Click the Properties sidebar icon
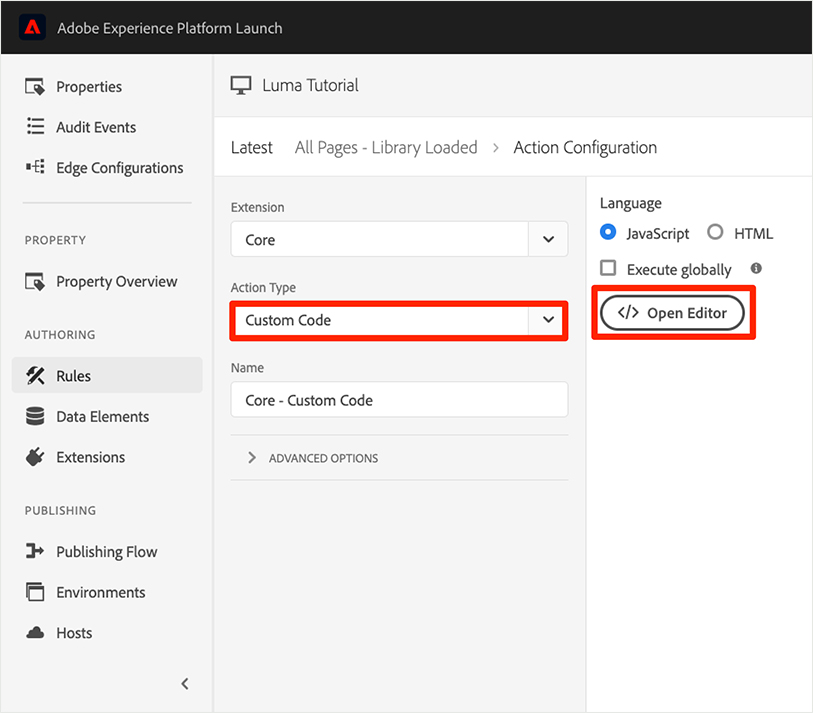Screen dimensions: 813x713 (35, 87)
